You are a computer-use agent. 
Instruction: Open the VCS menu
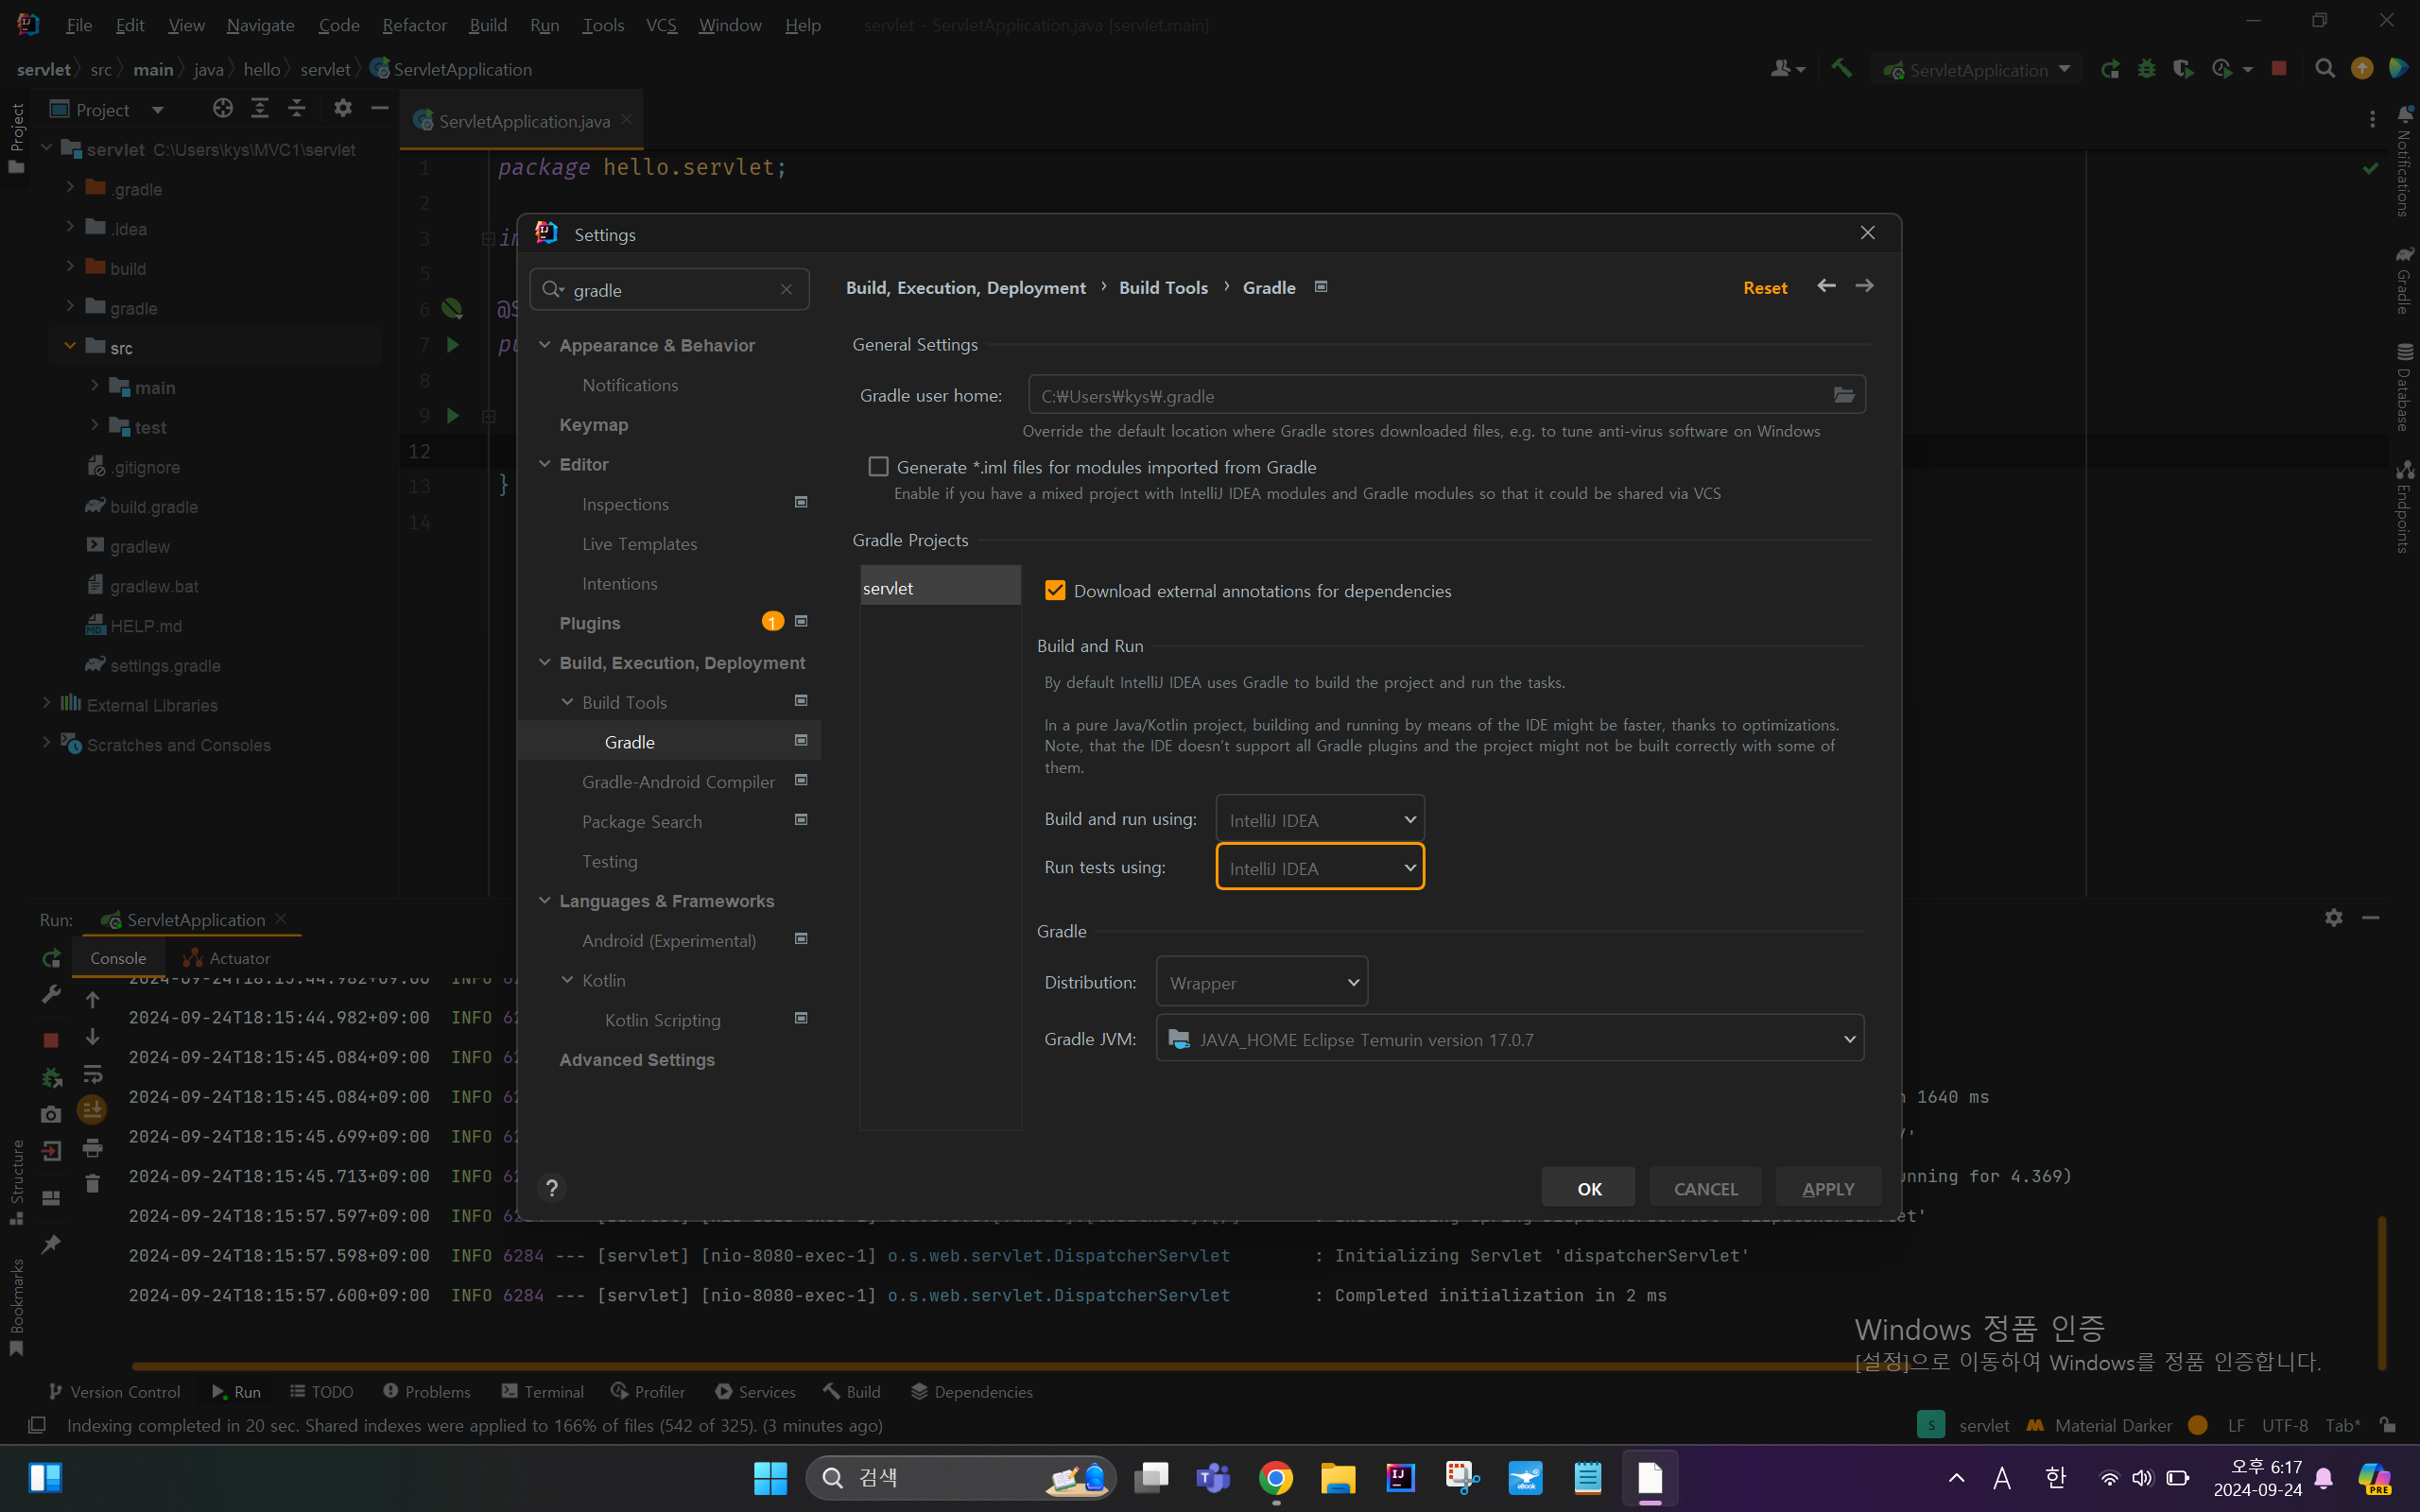[x=661, y=25]
